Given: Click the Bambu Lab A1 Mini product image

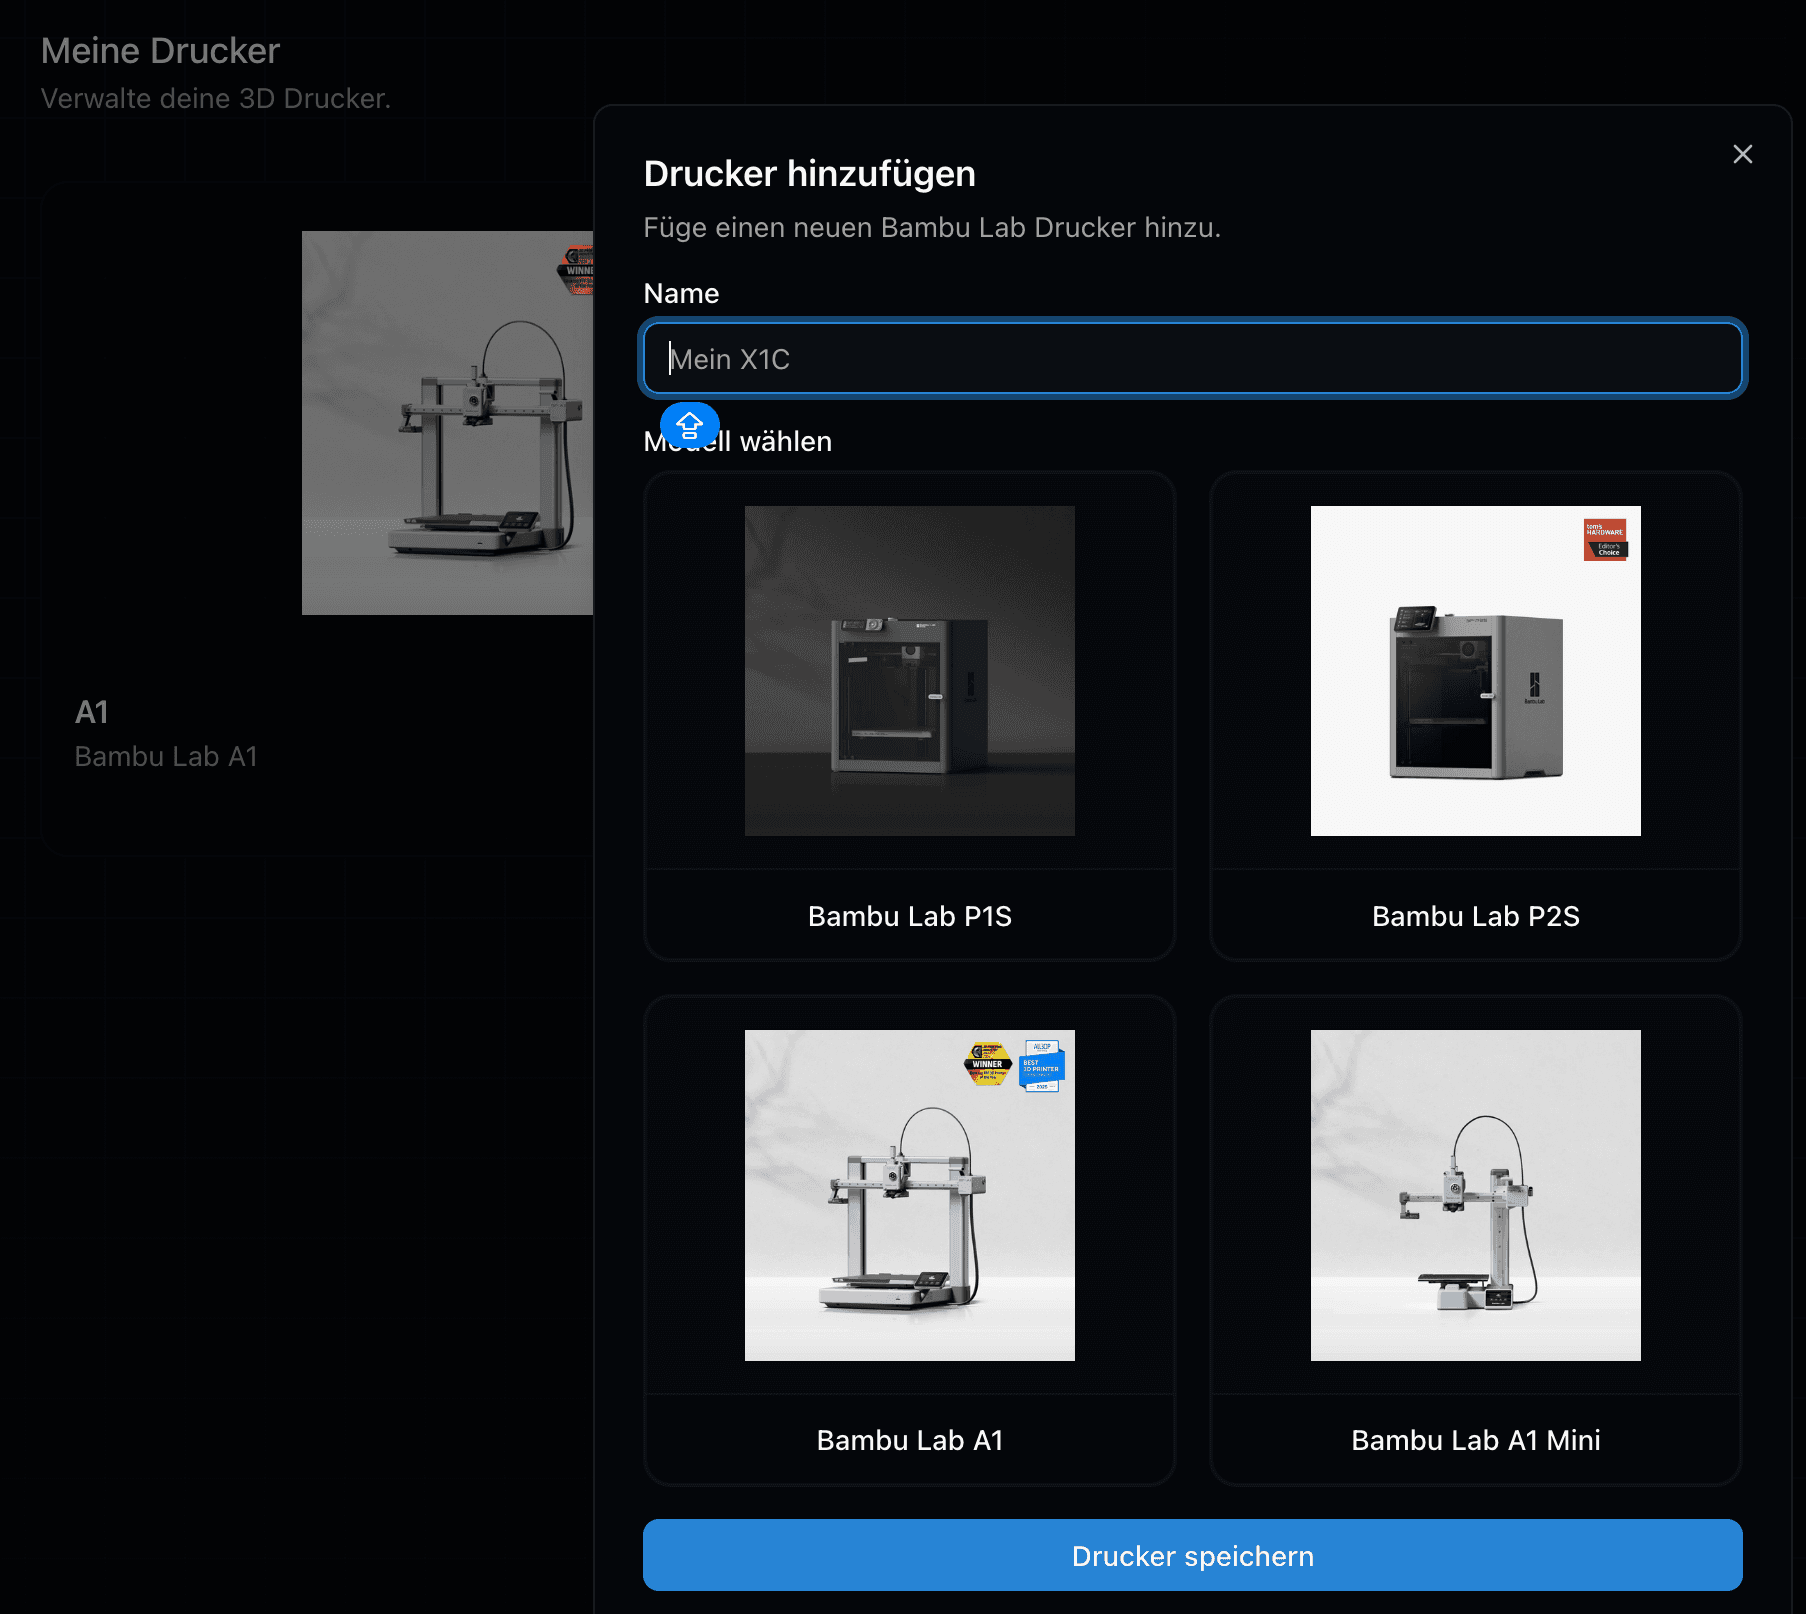Looking at the screenshot, I should point(1475,1196).
